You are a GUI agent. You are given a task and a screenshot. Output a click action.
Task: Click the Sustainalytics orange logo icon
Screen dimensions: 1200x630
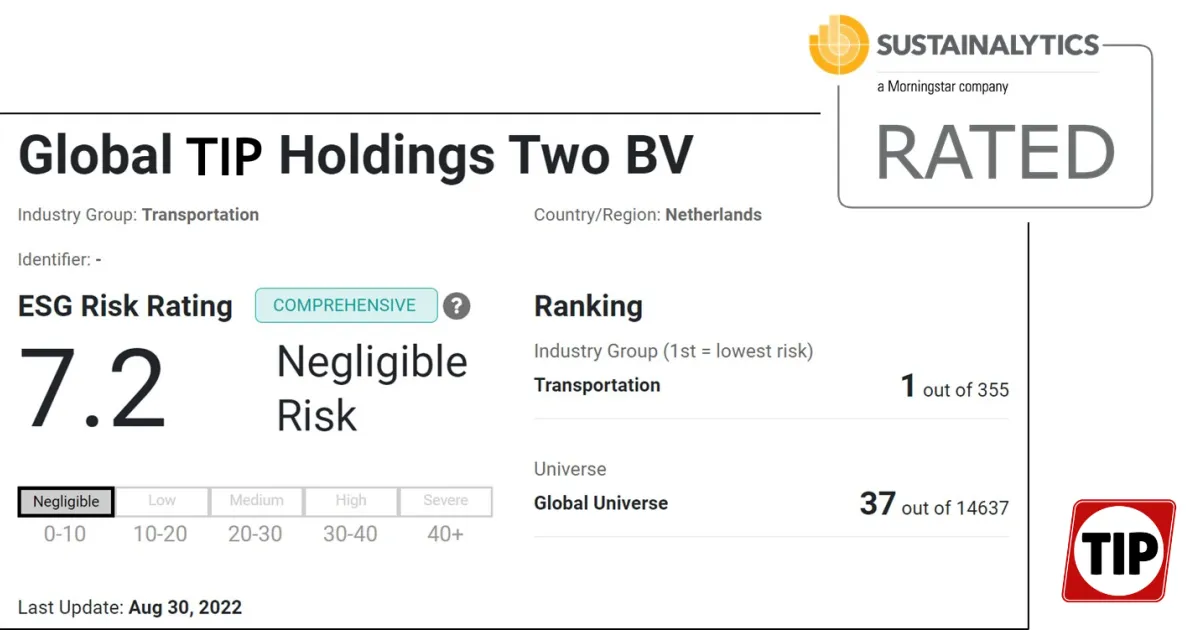click(838, 45)
